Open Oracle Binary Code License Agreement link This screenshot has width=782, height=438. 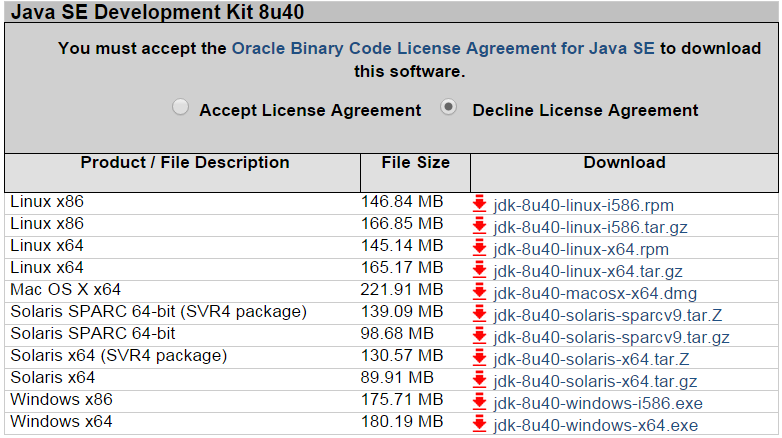click(x=443, y=48)
